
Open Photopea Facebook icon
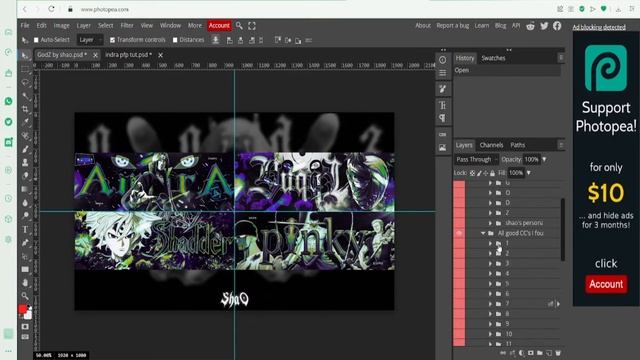557,26
